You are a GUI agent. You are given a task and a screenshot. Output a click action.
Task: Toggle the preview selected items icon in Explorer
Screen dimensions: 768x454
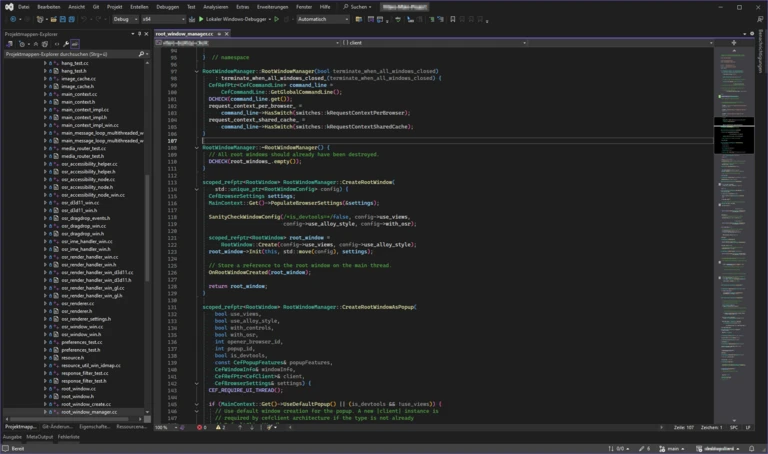tap(74, 44)
